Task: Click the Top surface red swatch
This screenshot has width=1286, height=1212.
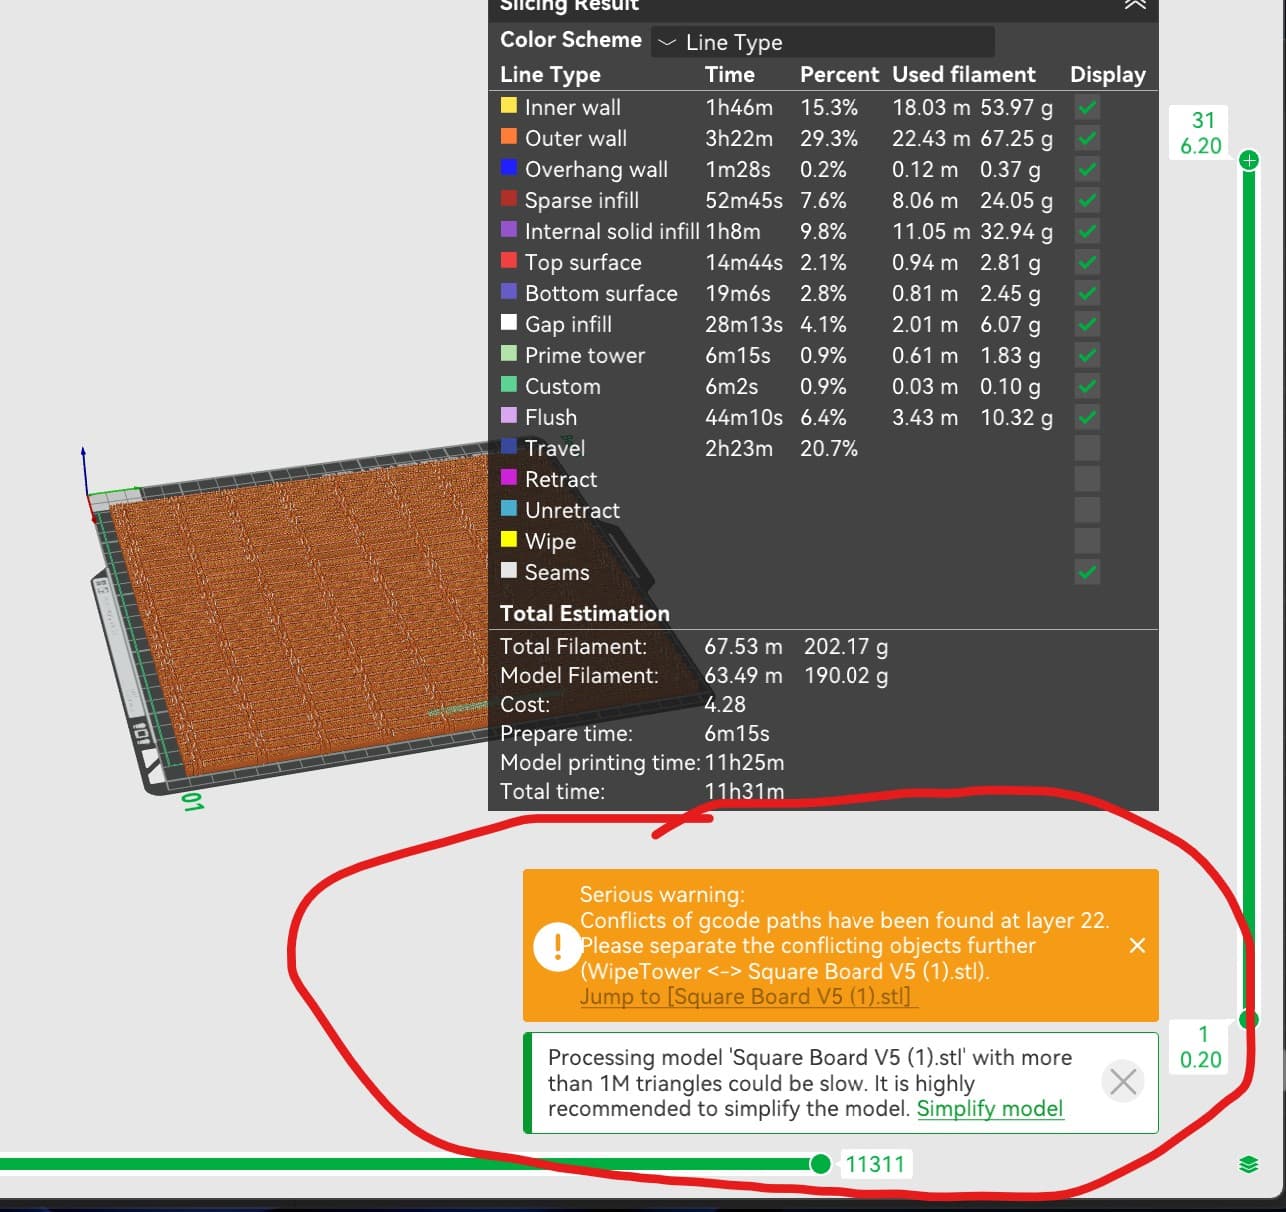Action: tap(509, 260)
